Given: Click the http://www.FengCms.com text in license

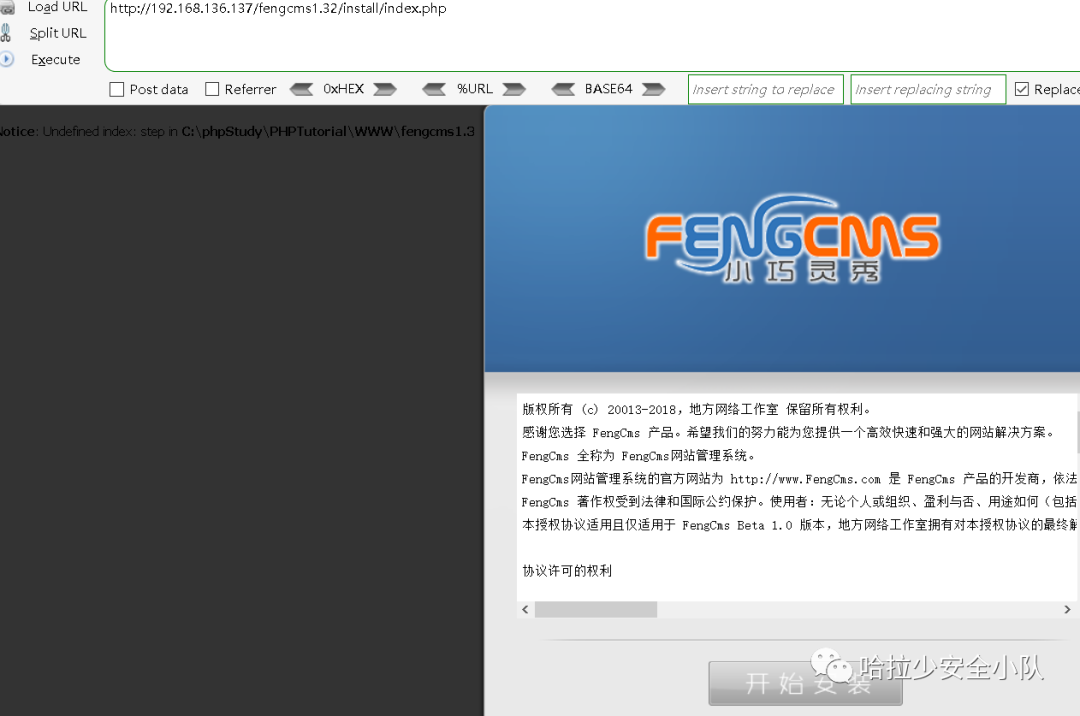Looking at the screenshot, I should pyautogui.click(x=805, y=479).
